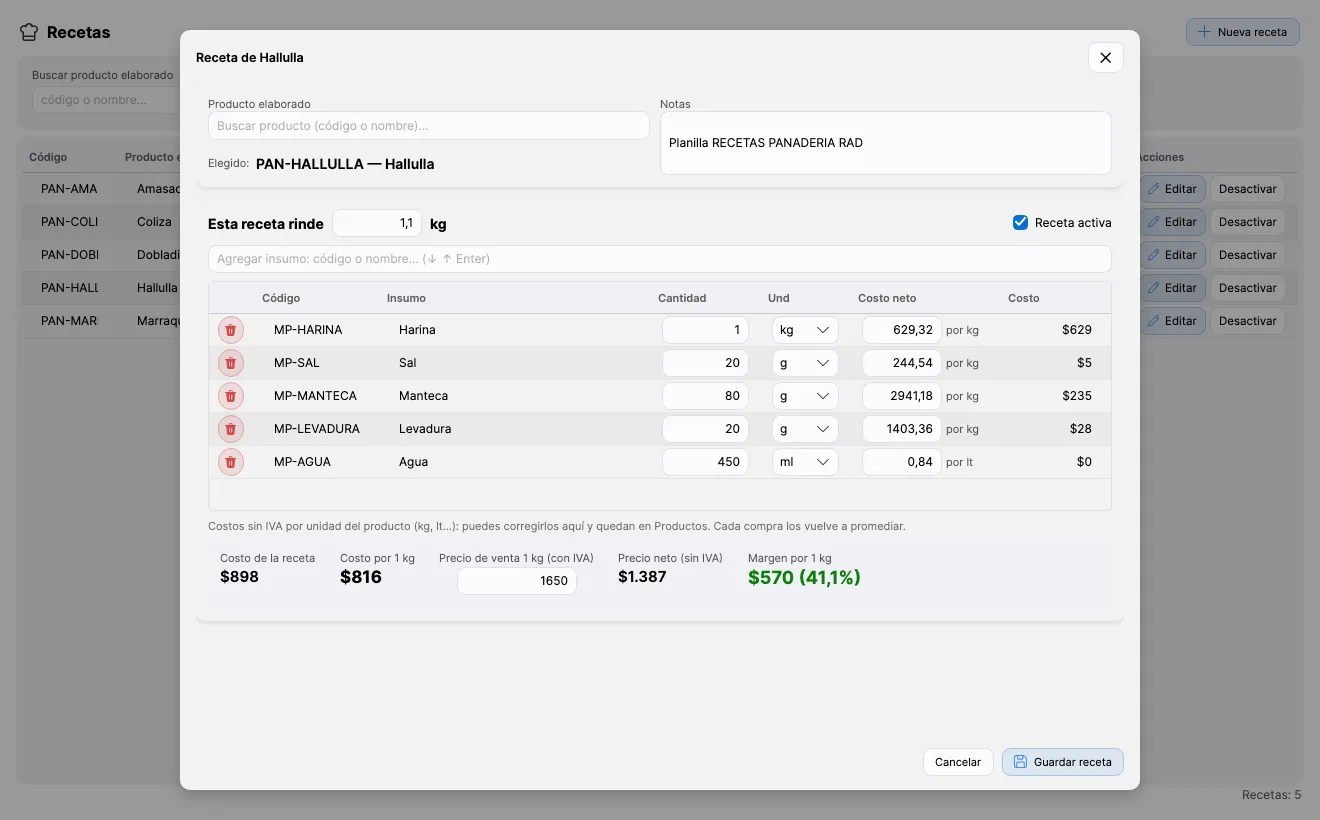Click the $570 (41,1%) margin value
This screenshot has height=820, width=1320.
804,577
